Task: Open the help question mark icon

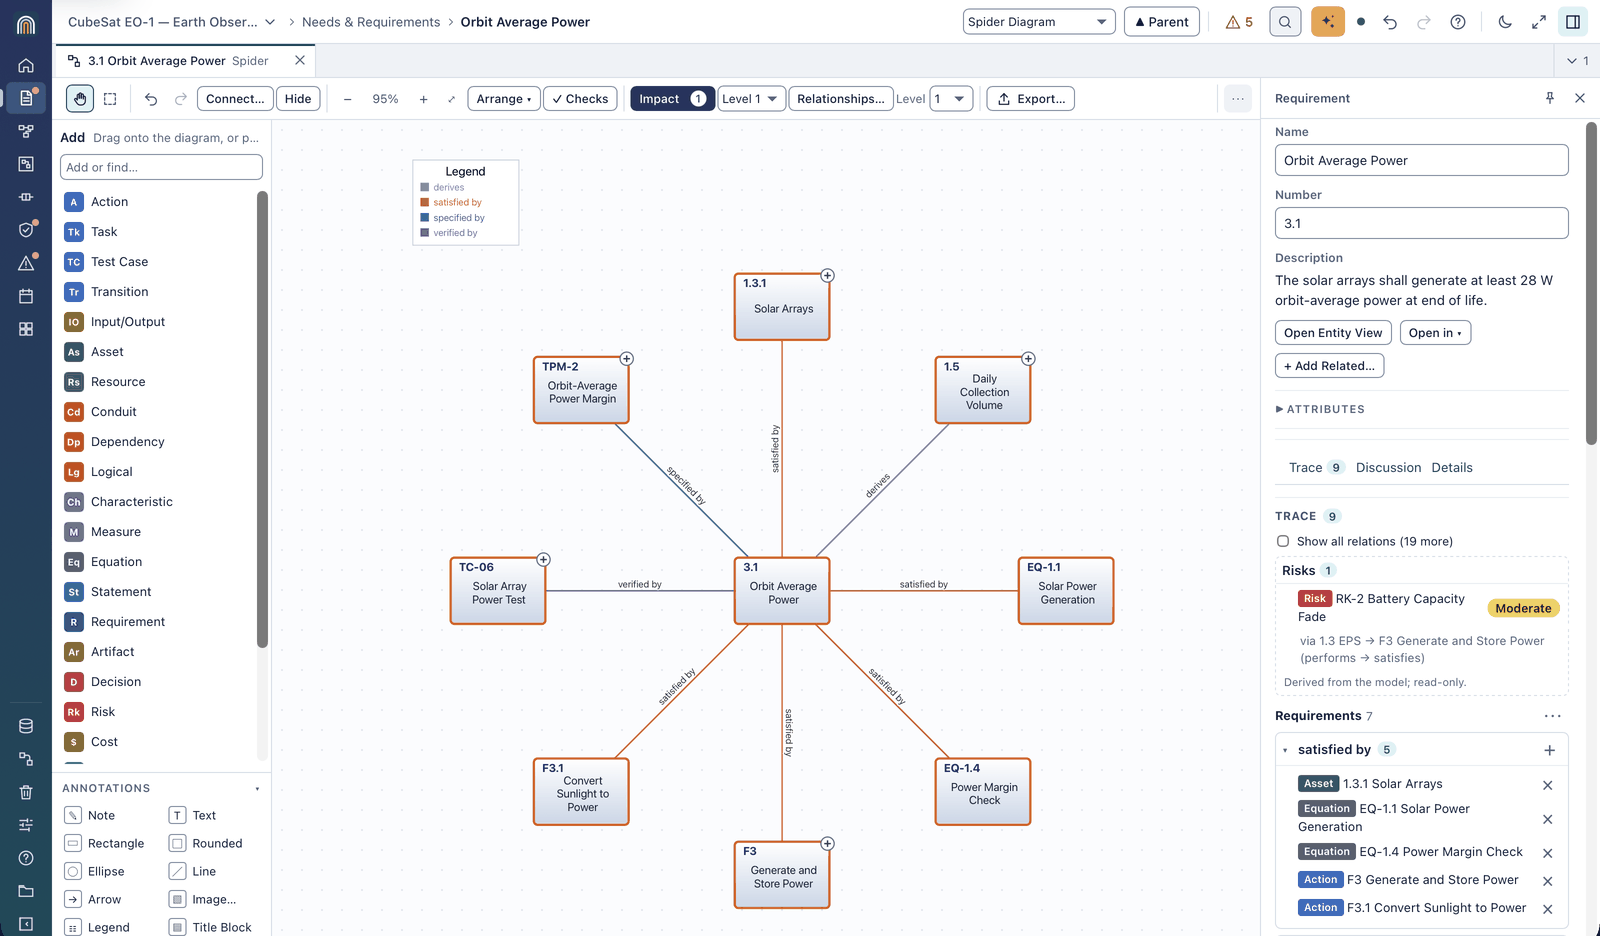Action: point(1458,22)
